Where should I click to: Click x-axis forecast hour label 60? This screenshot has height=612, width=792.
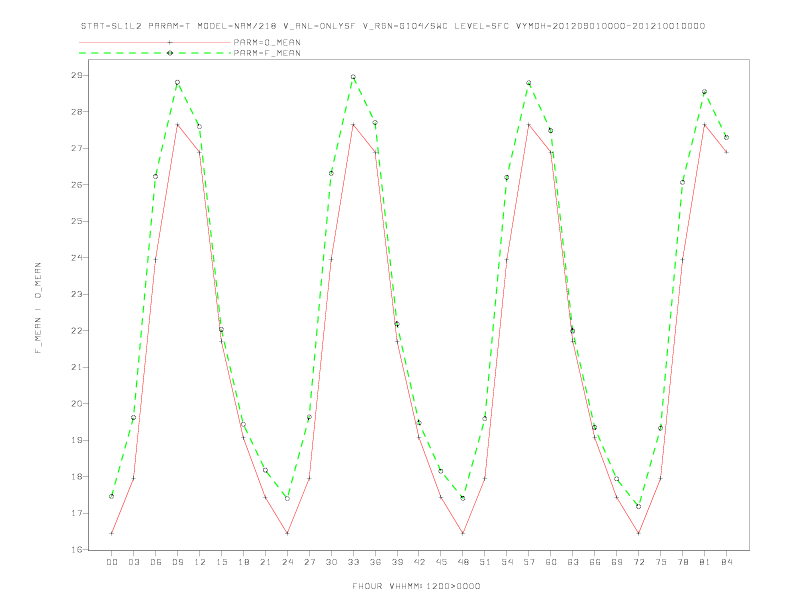coord(551,562)
